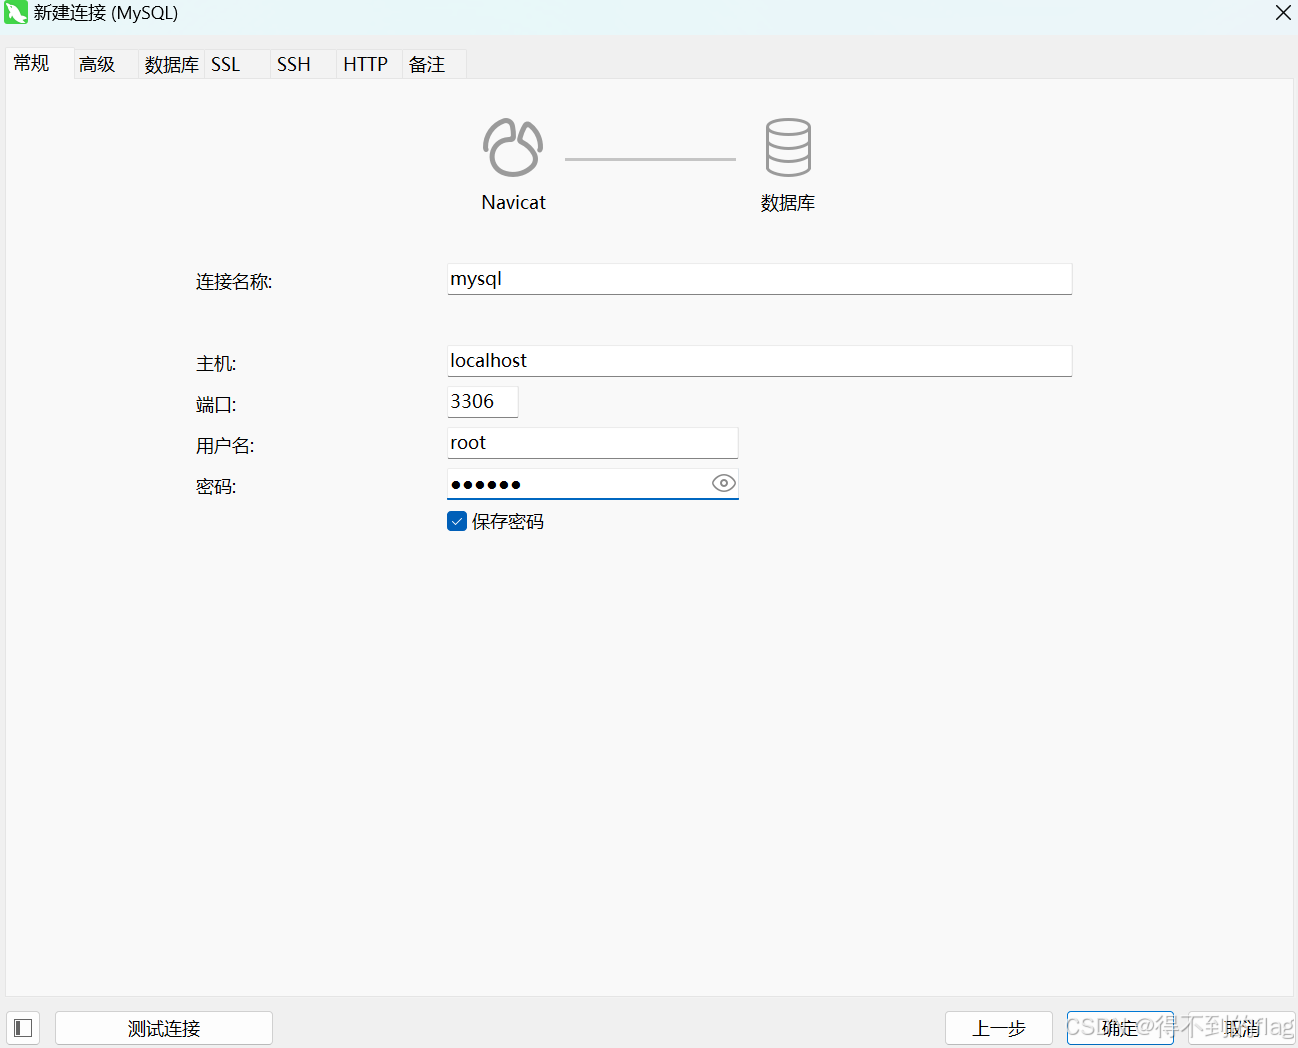Click the connection name field containing mysql
The width and height of the screenshot is (1298, 1048).
pos(759,279)
